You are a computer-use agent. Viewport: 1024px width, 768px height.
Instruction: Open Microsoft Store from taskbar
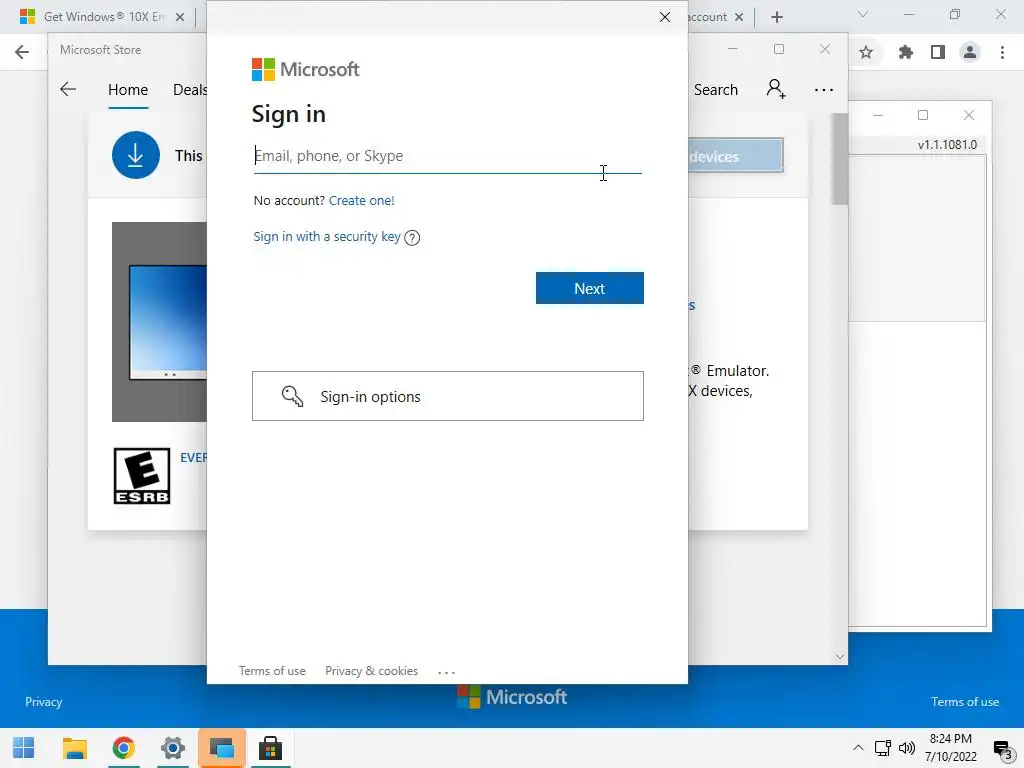(270, 748)
